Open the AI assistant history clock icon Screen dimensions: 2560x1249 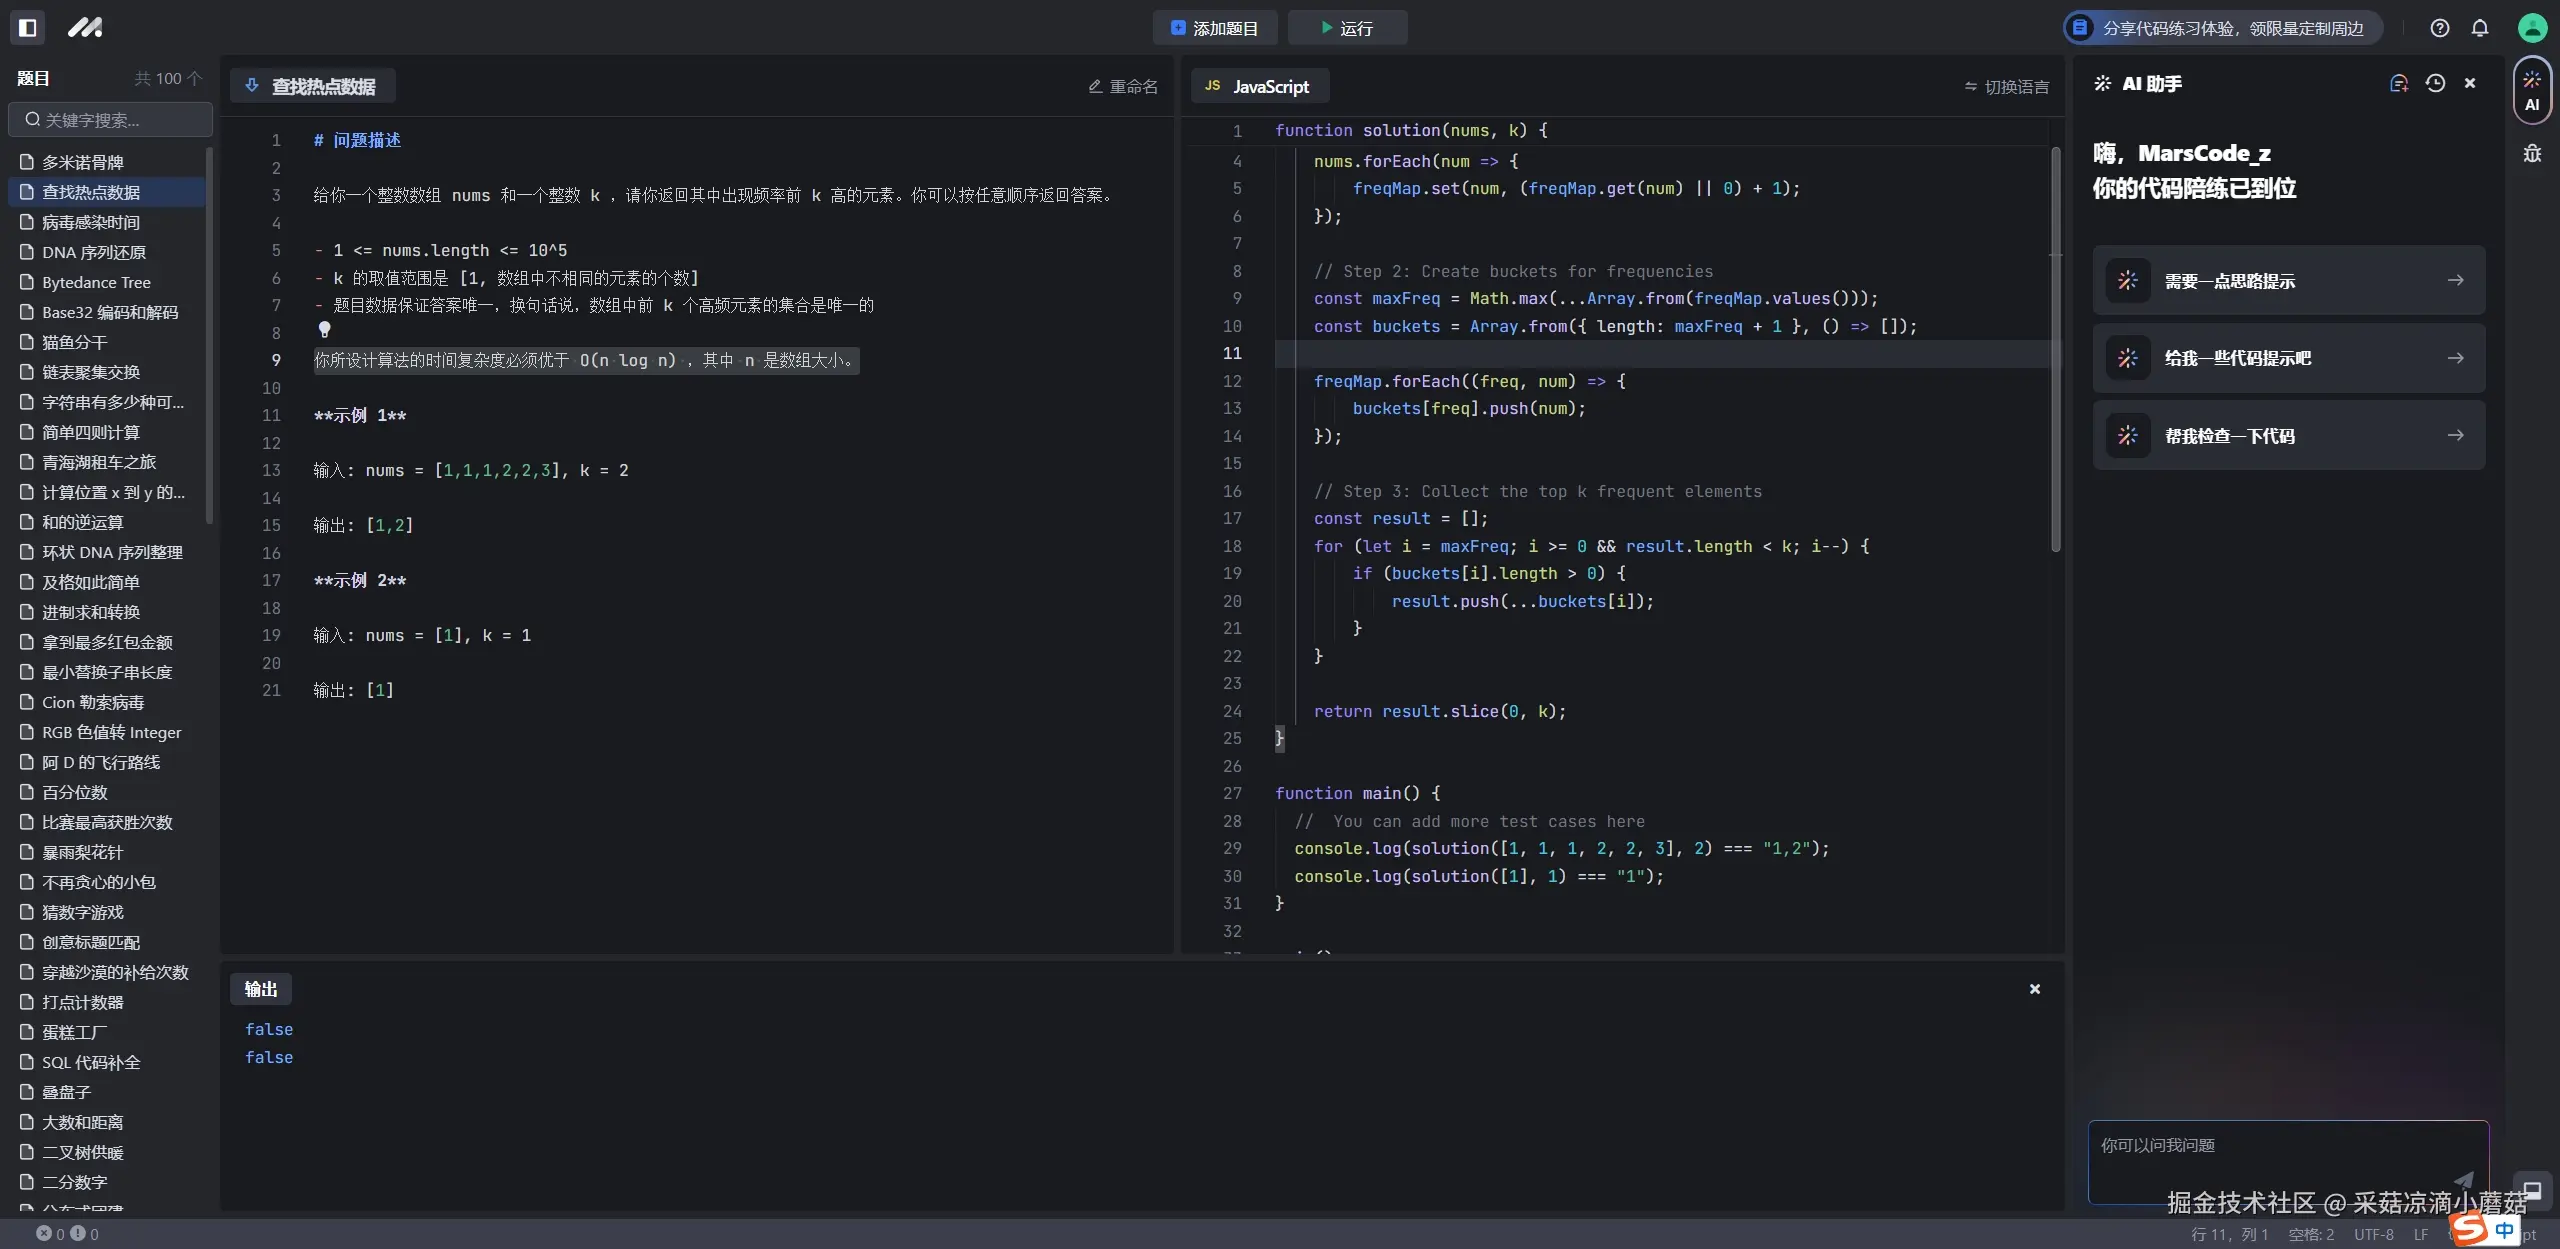(2435, 84)
